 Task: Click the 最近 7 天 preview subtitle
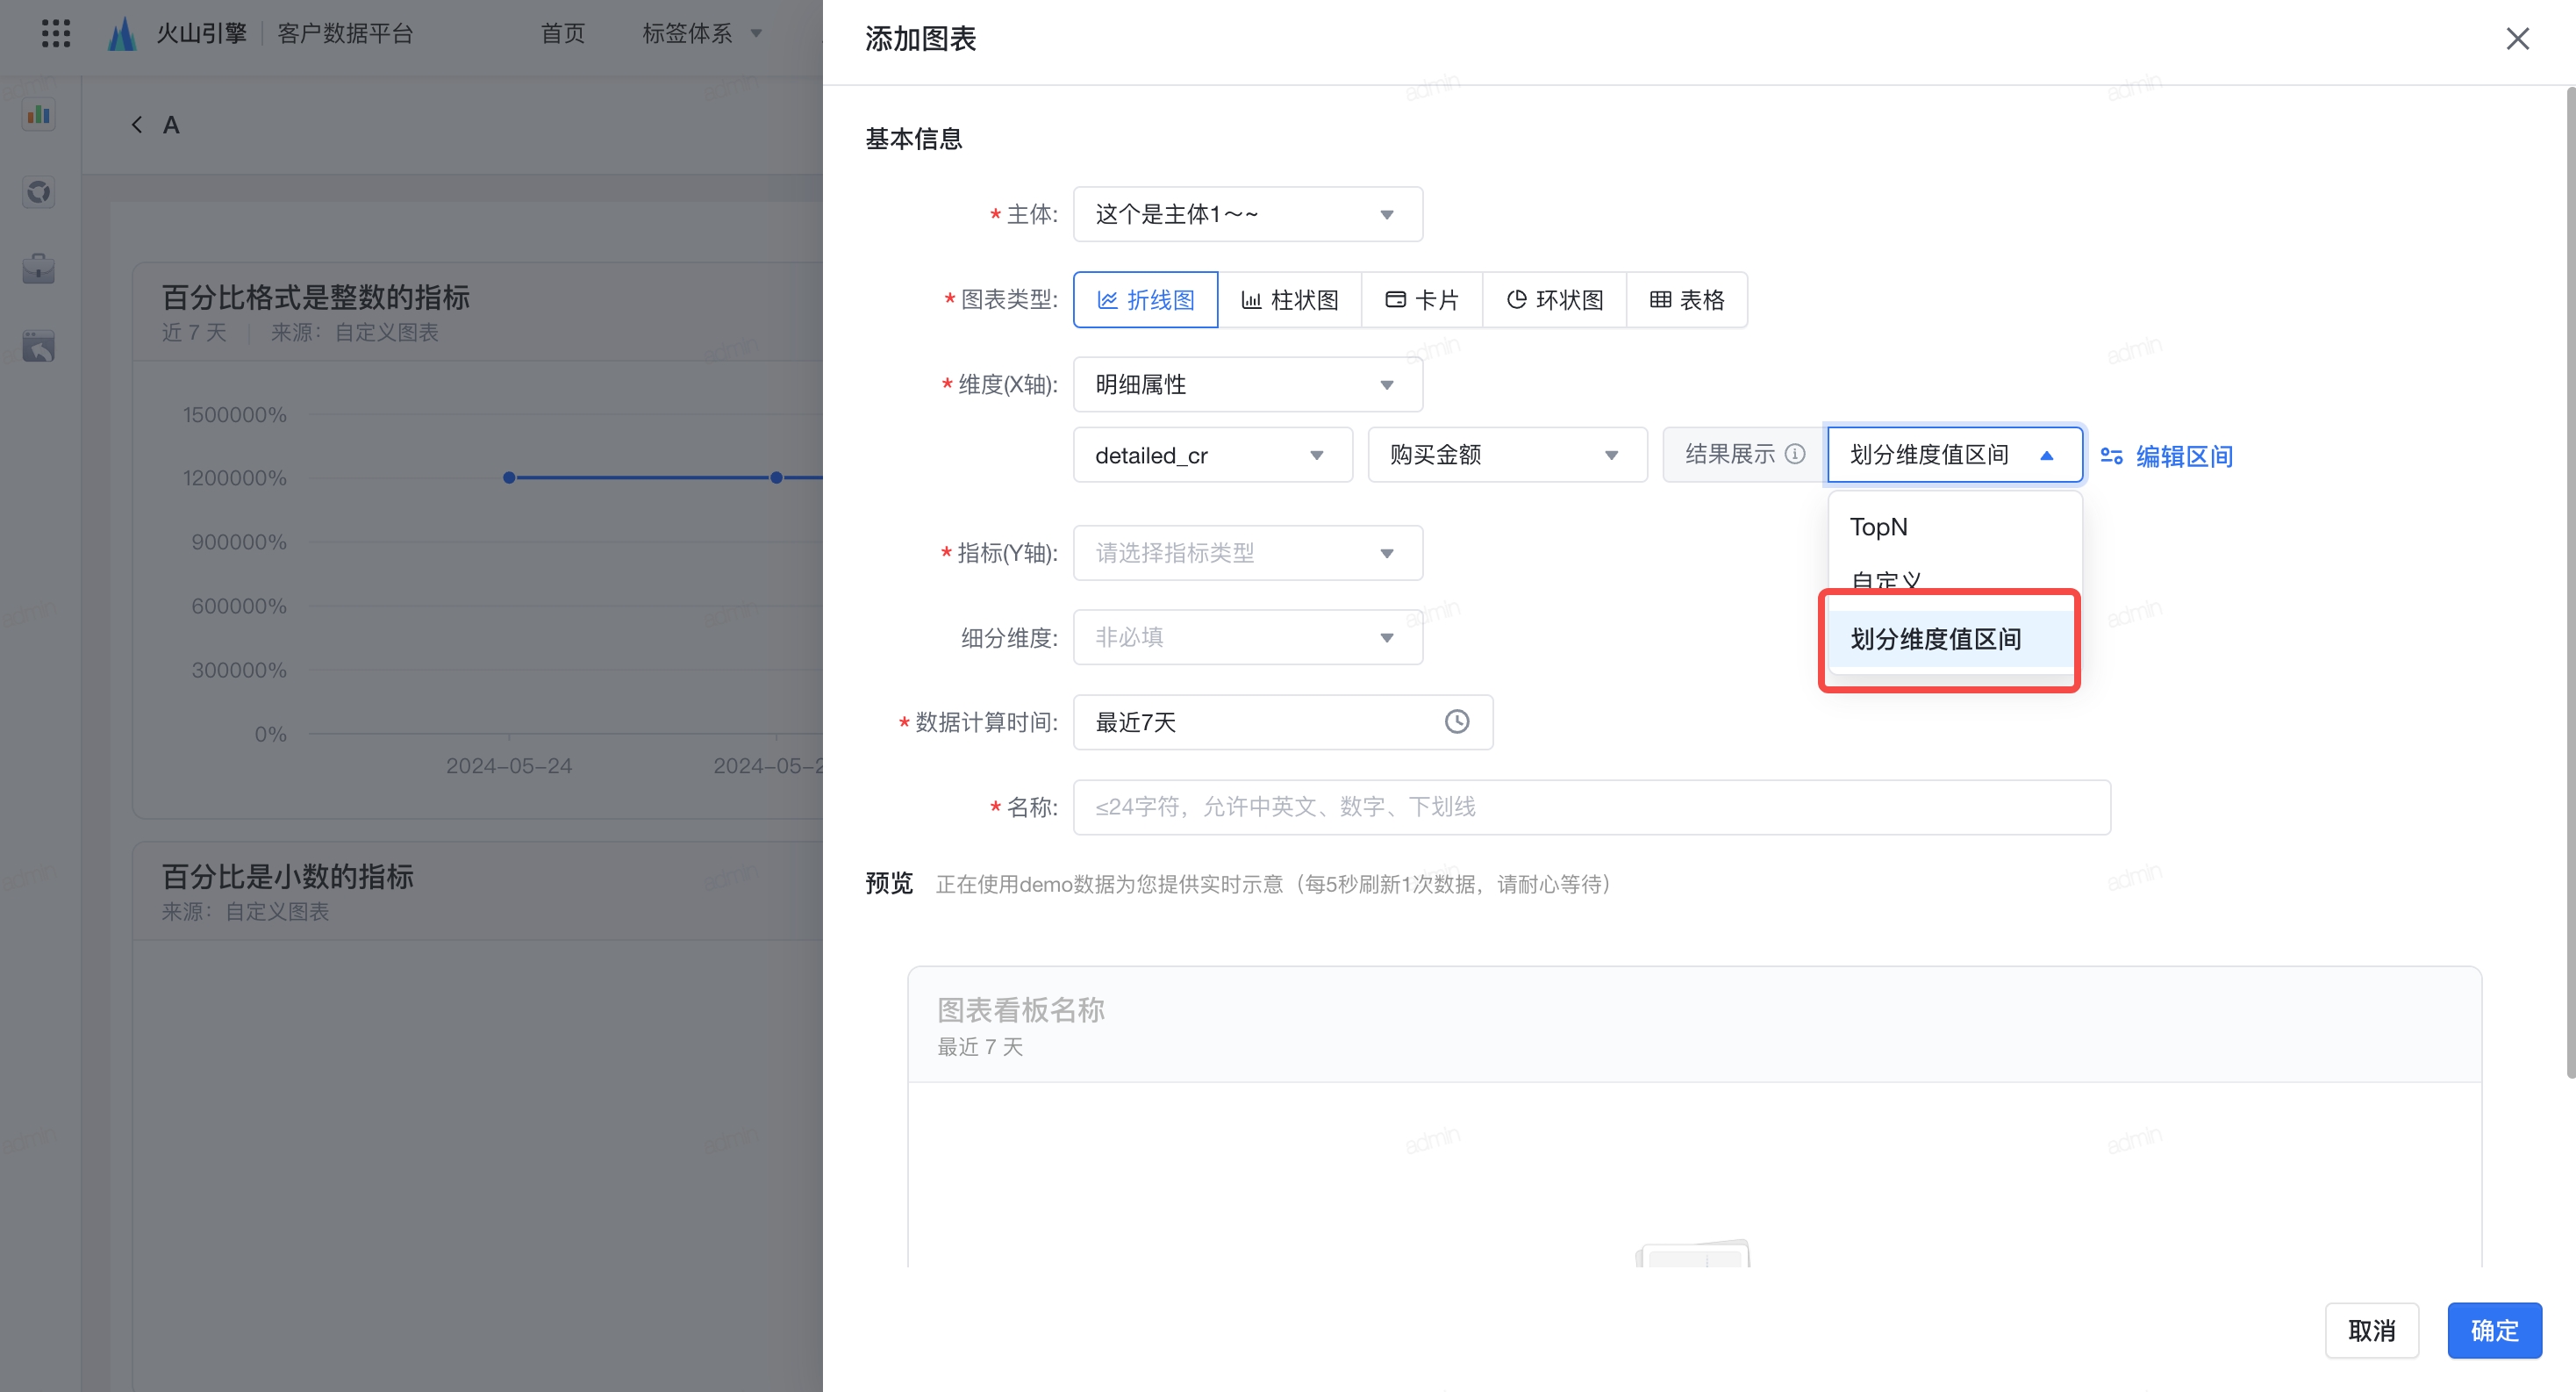[980, 1046]
